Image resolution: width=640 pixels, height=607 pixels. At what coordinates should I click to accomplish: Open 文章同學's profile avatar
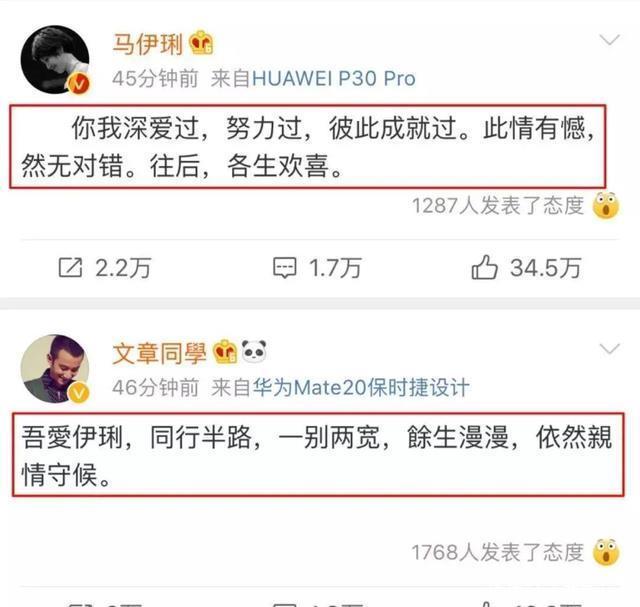(x=55, y=369)
